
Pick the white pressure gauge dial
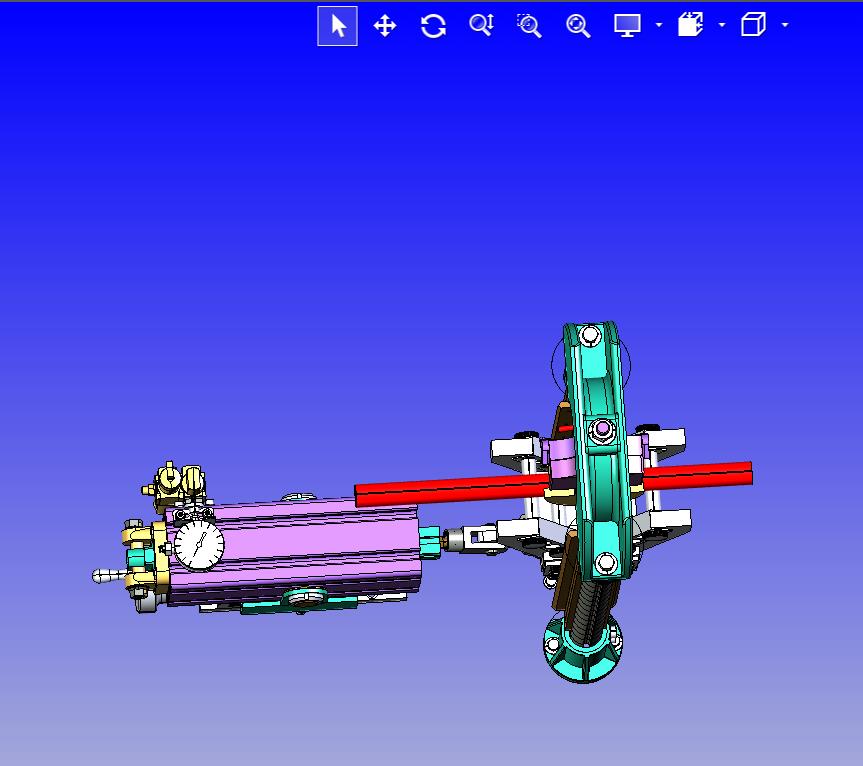tap(199, 545)
